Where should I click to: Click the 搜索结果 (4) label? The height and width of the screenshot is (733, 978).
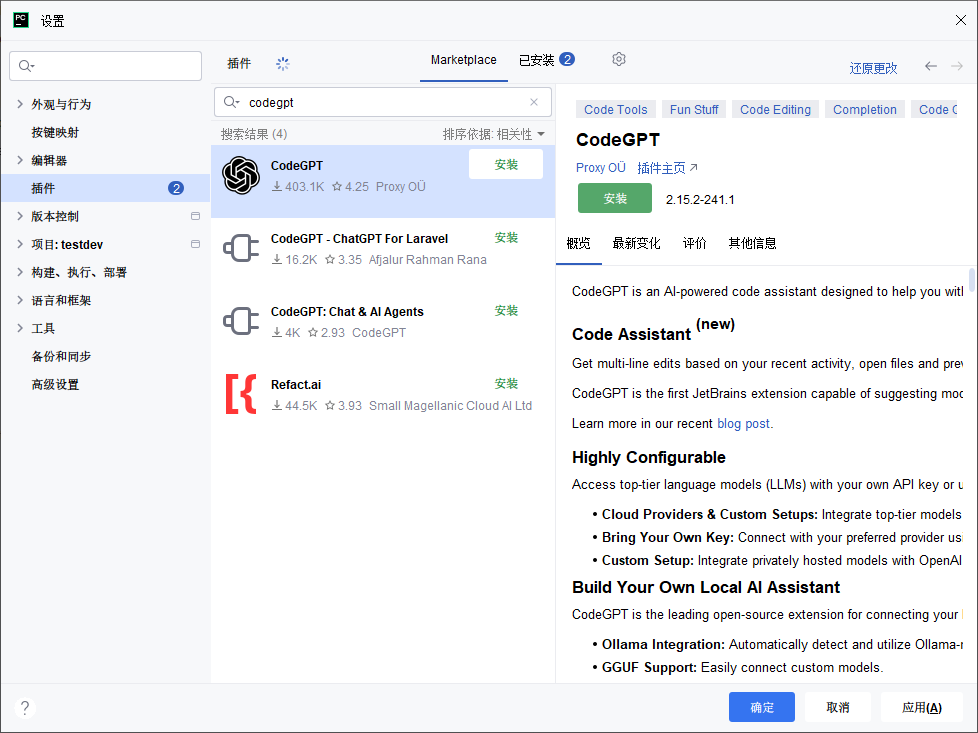click(254, 134)
